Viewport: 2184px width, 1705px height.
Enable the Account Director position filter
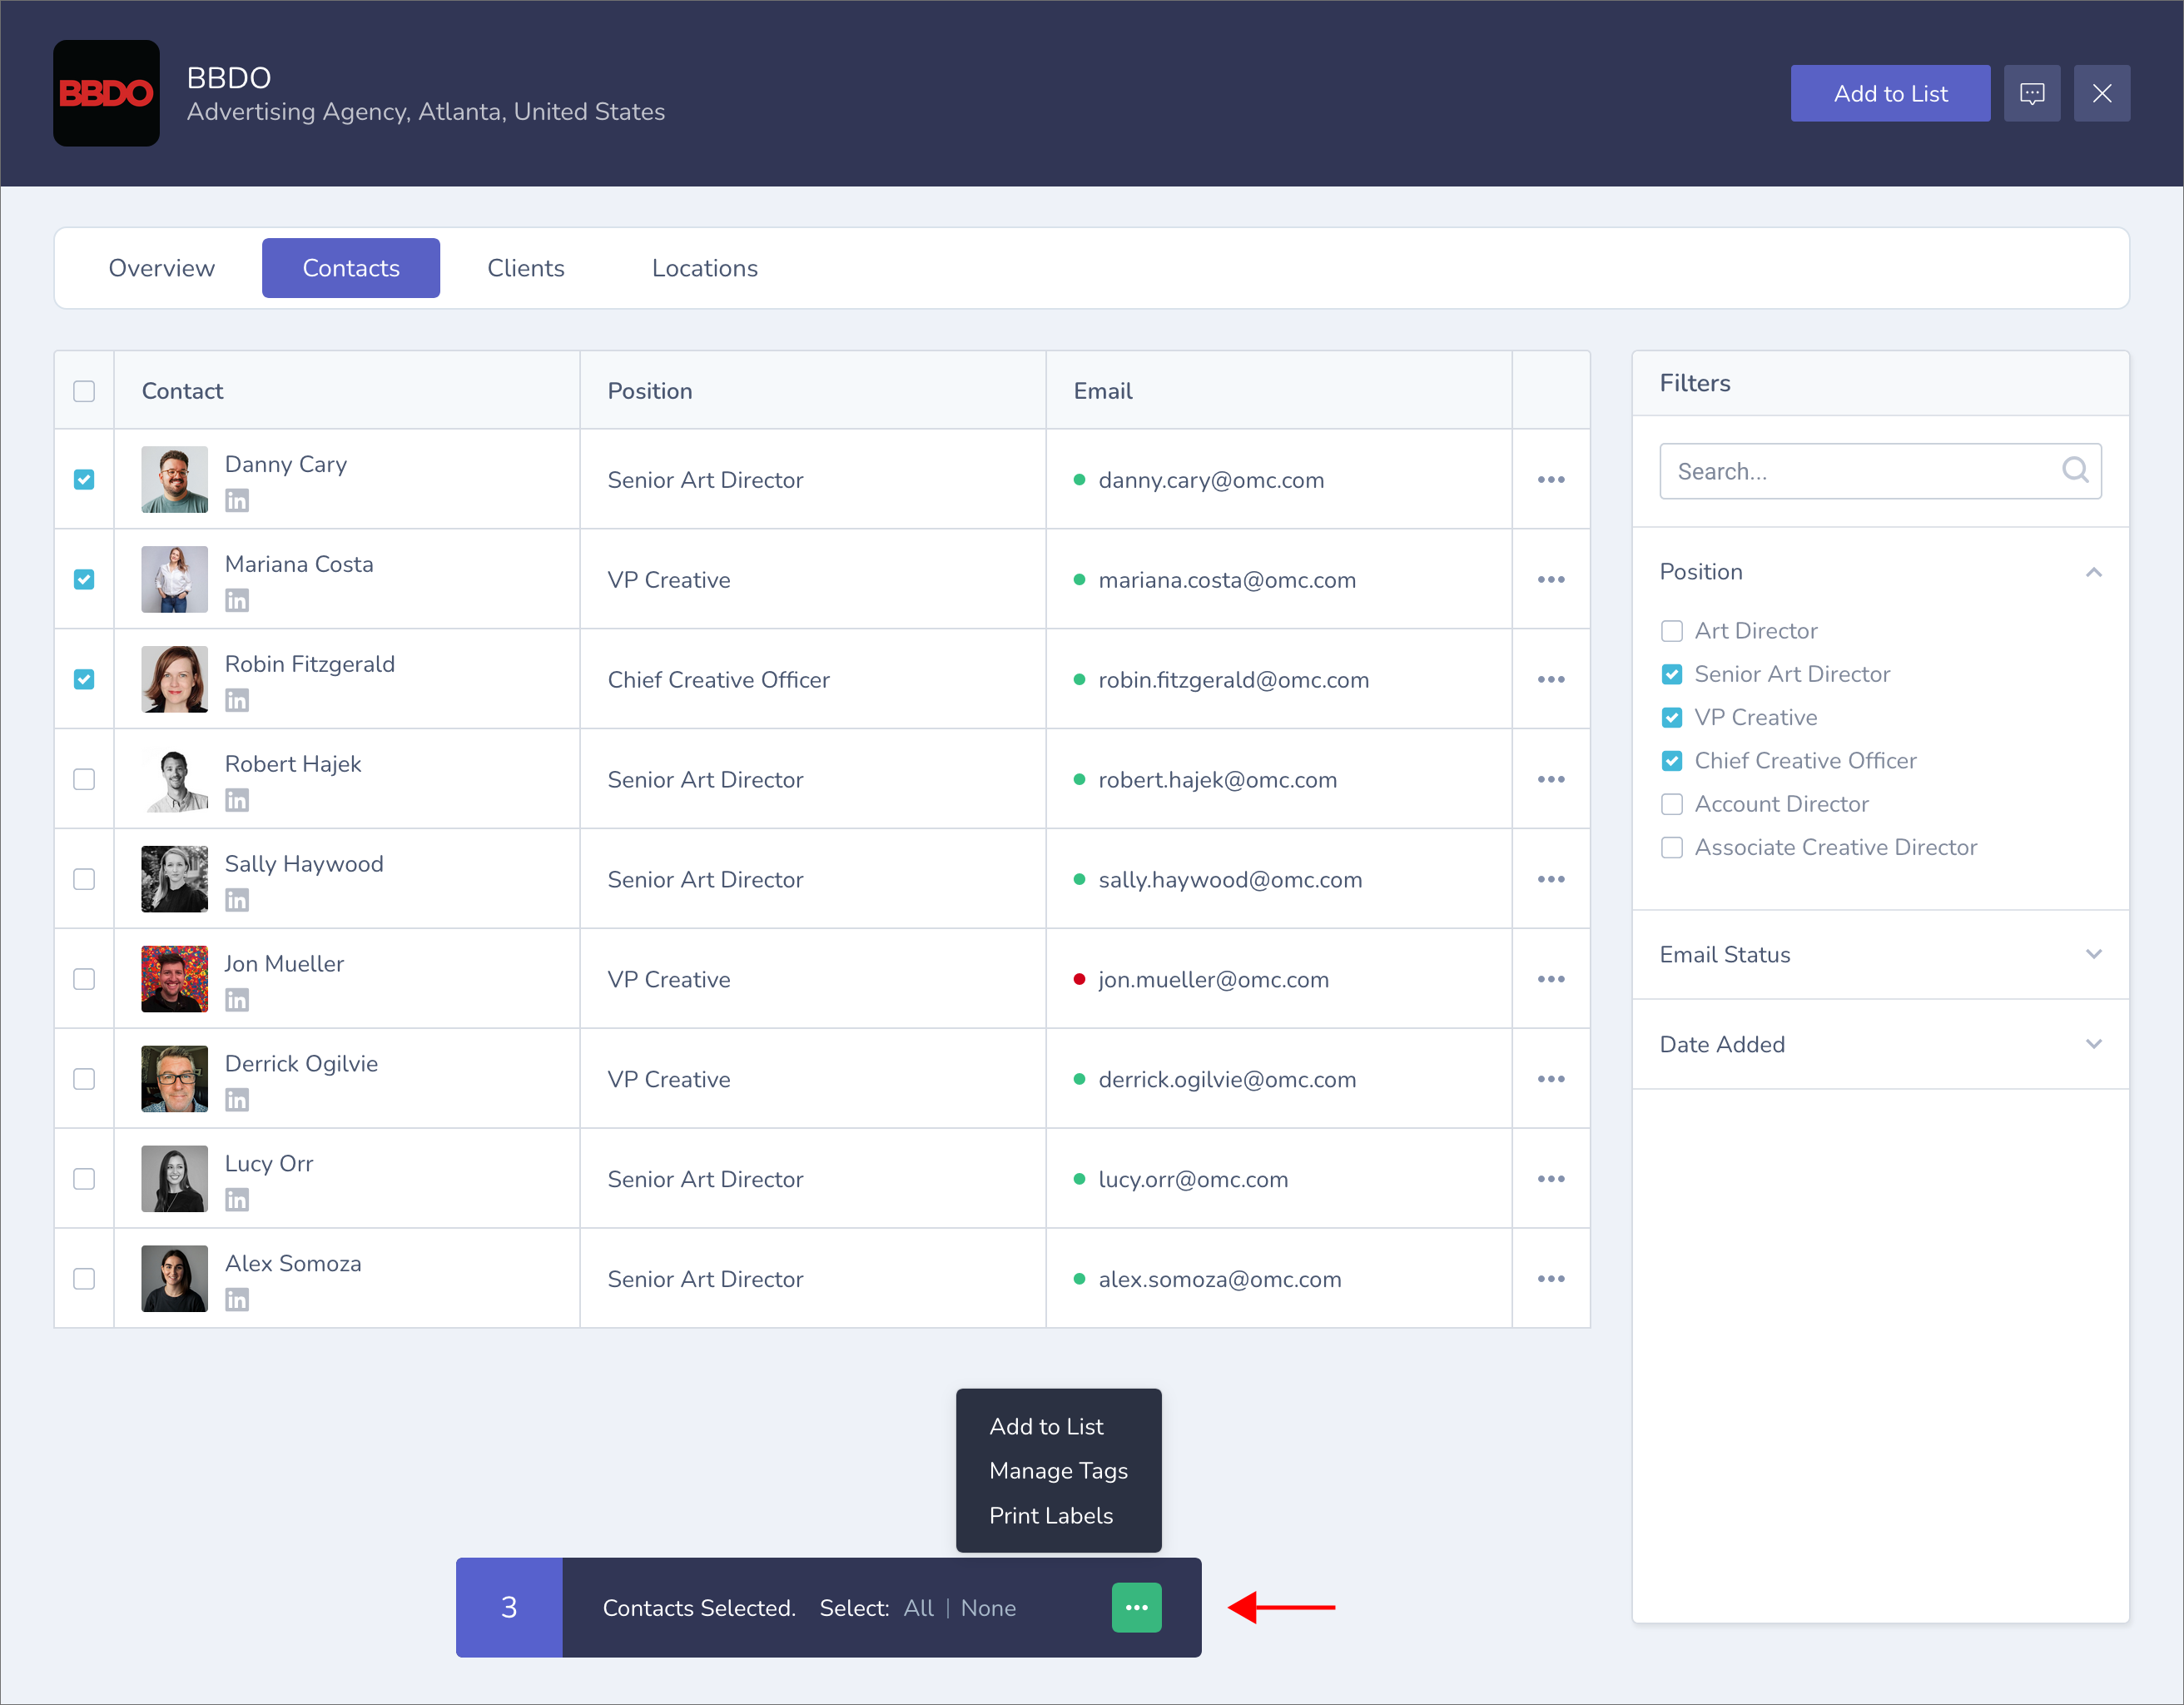tap(1672, 804)
